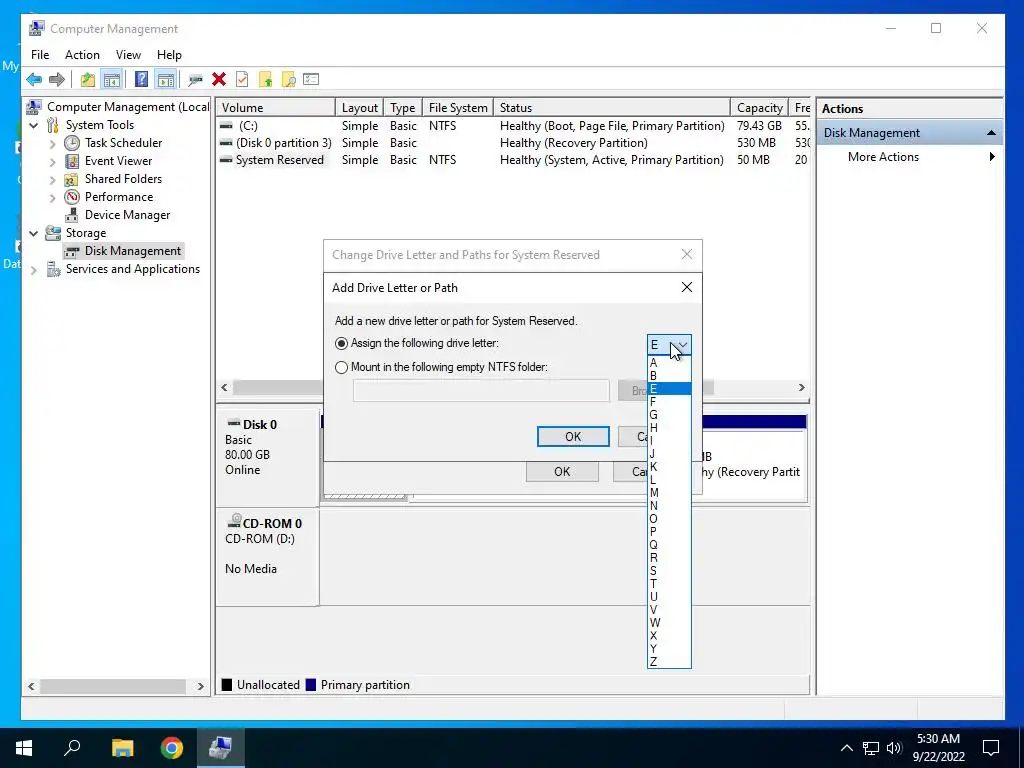Toggle Show/Hide Console Tree toolbar icon

pos(112,80)
